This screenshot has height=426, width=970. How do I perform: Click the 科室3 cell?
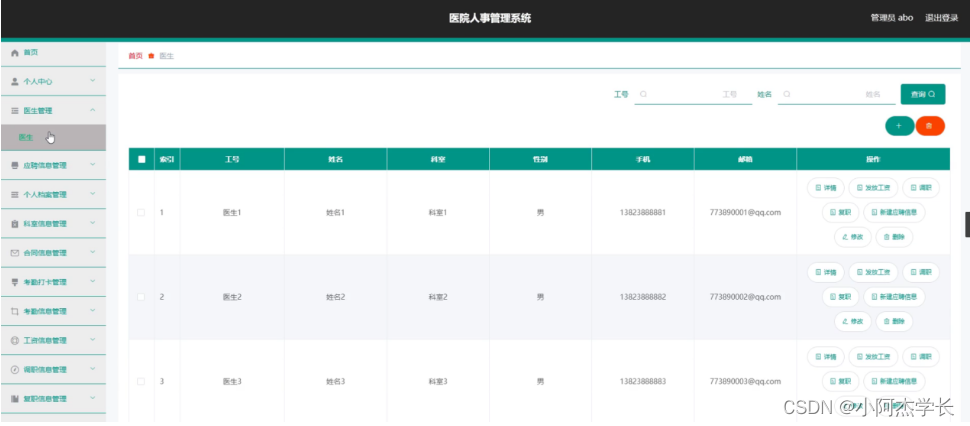(438, 381)
